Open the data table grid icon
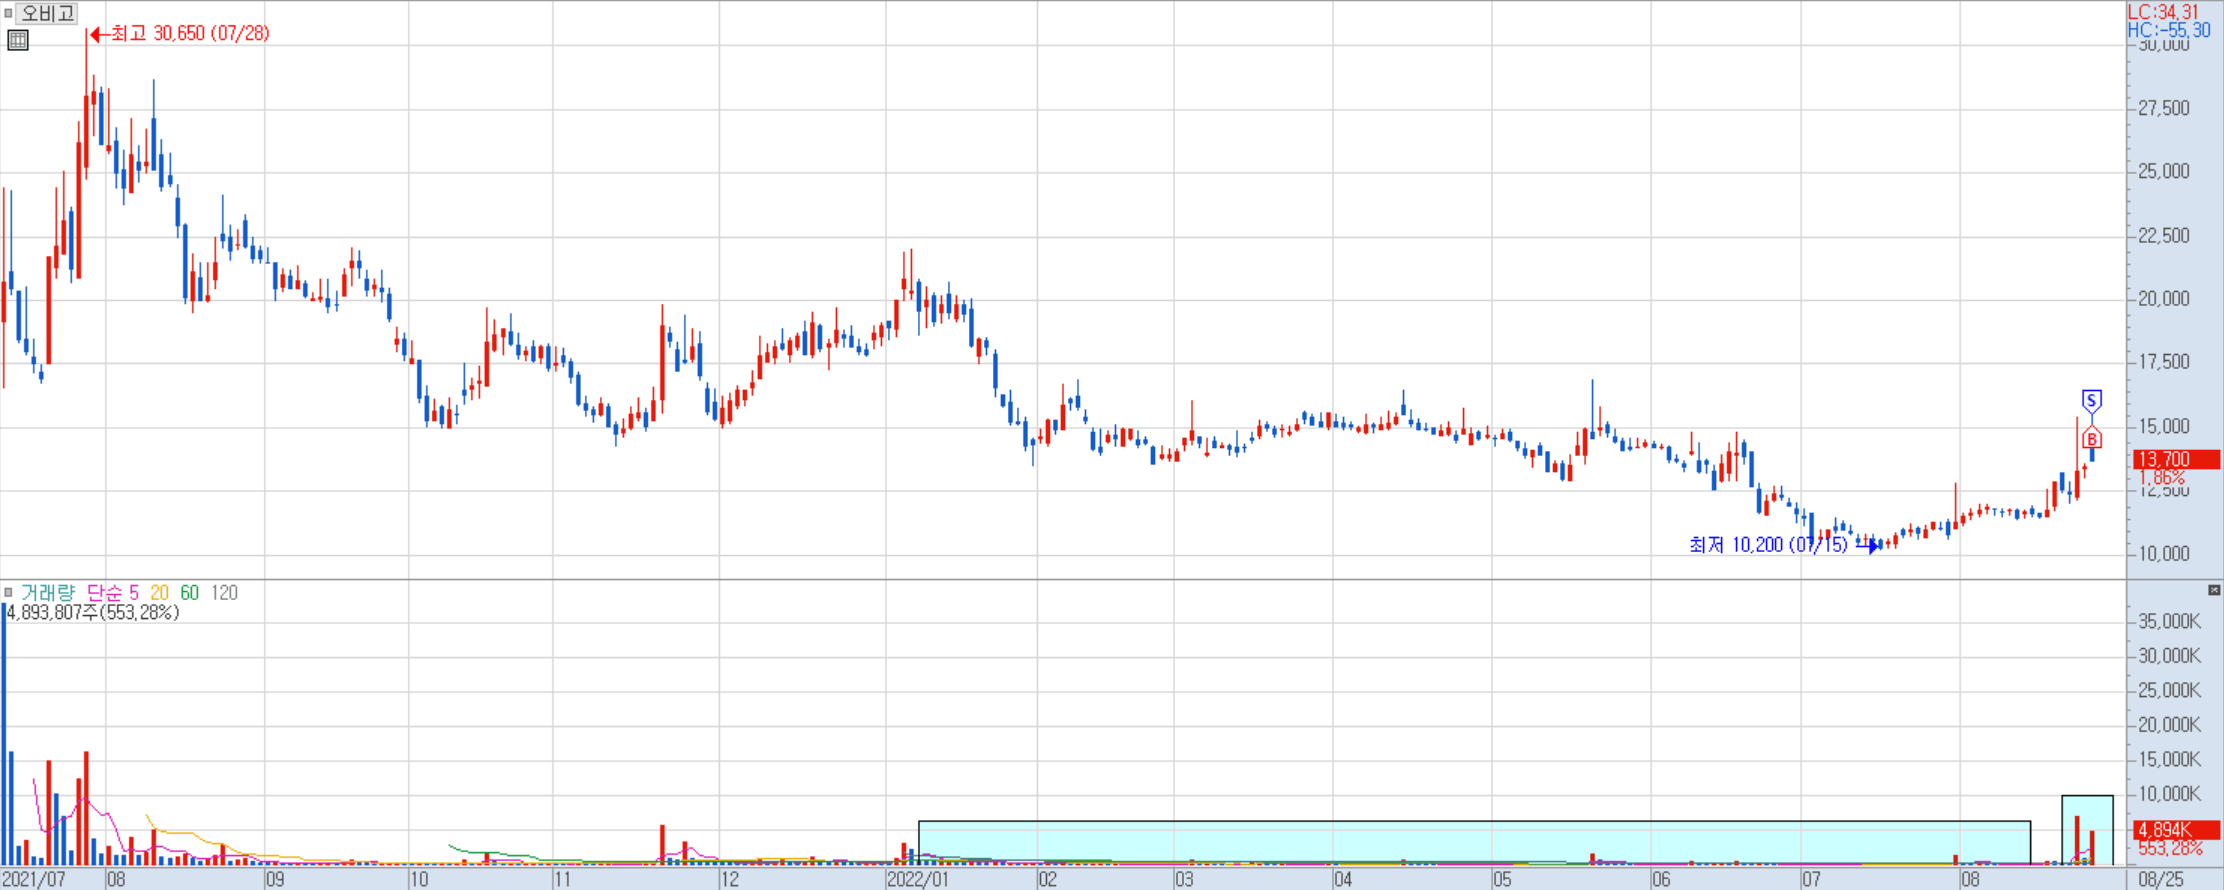This screenshot has height=890, width=2224. pos(18,40)
